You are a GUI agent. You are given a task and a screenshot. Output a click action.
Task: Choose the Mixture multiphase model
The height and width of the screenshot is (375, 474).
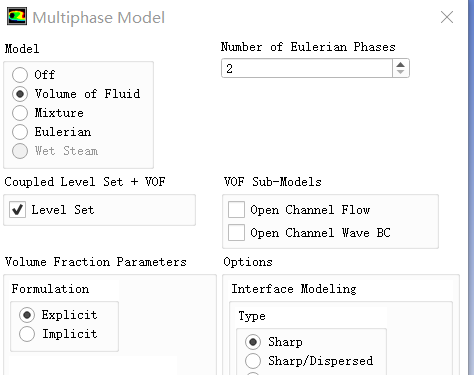coord(20,113)
